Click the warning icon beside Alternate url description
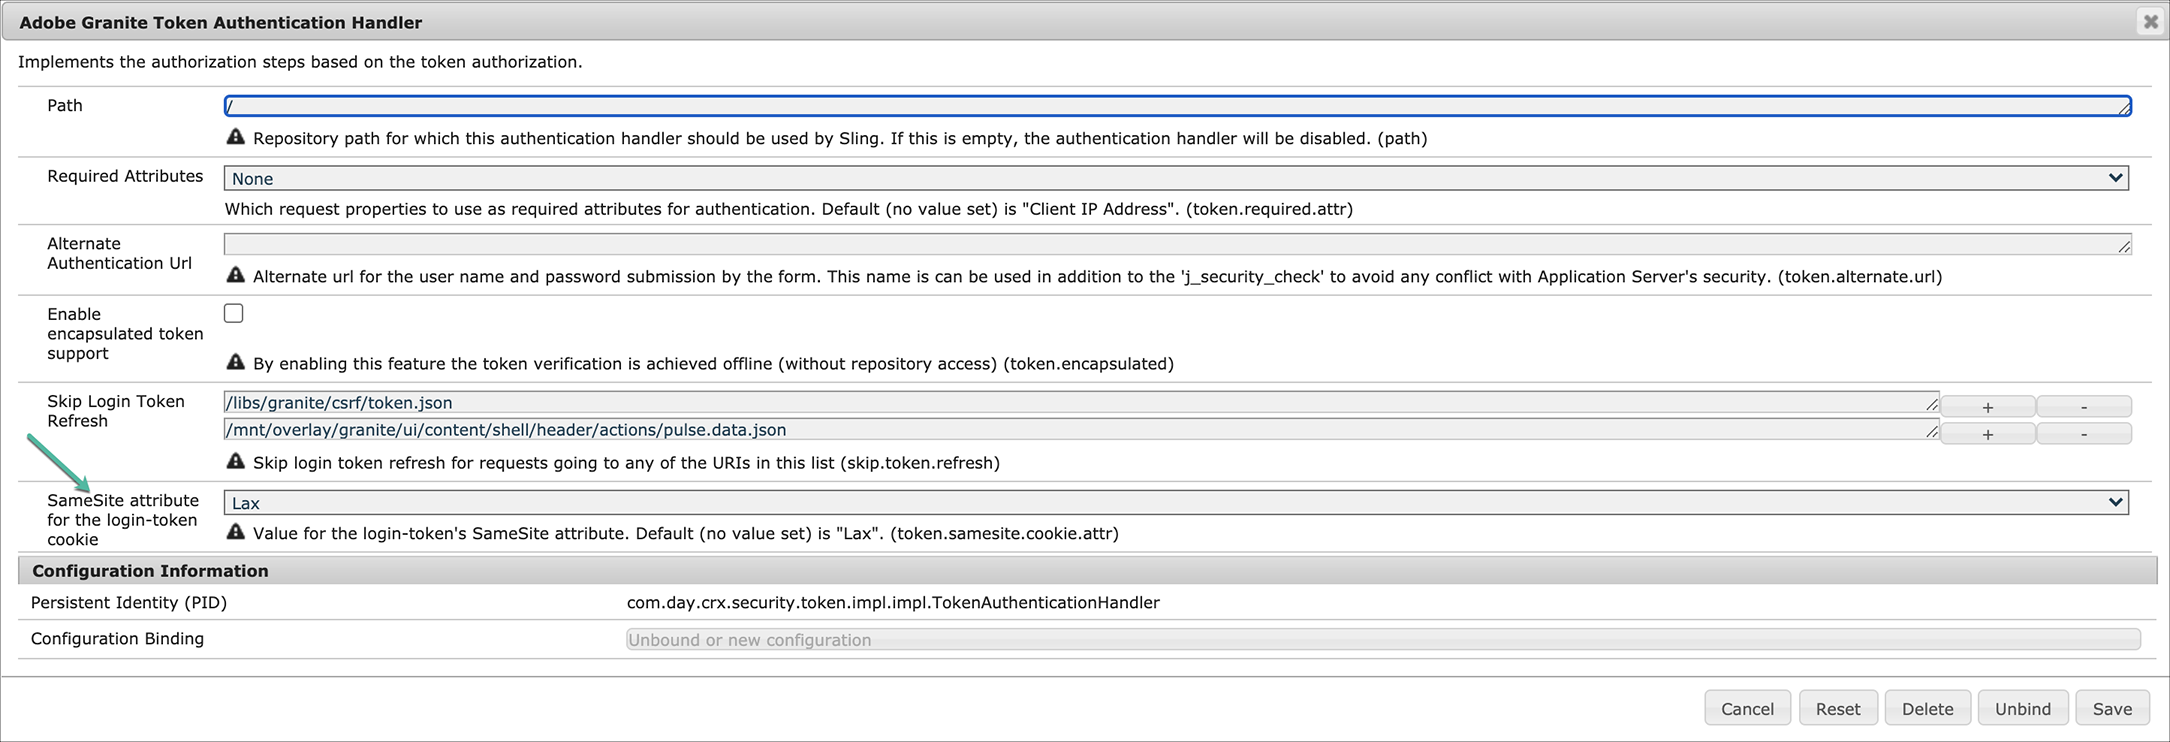The height and width of the screenshot is (742, 2170). click(235, 275)
